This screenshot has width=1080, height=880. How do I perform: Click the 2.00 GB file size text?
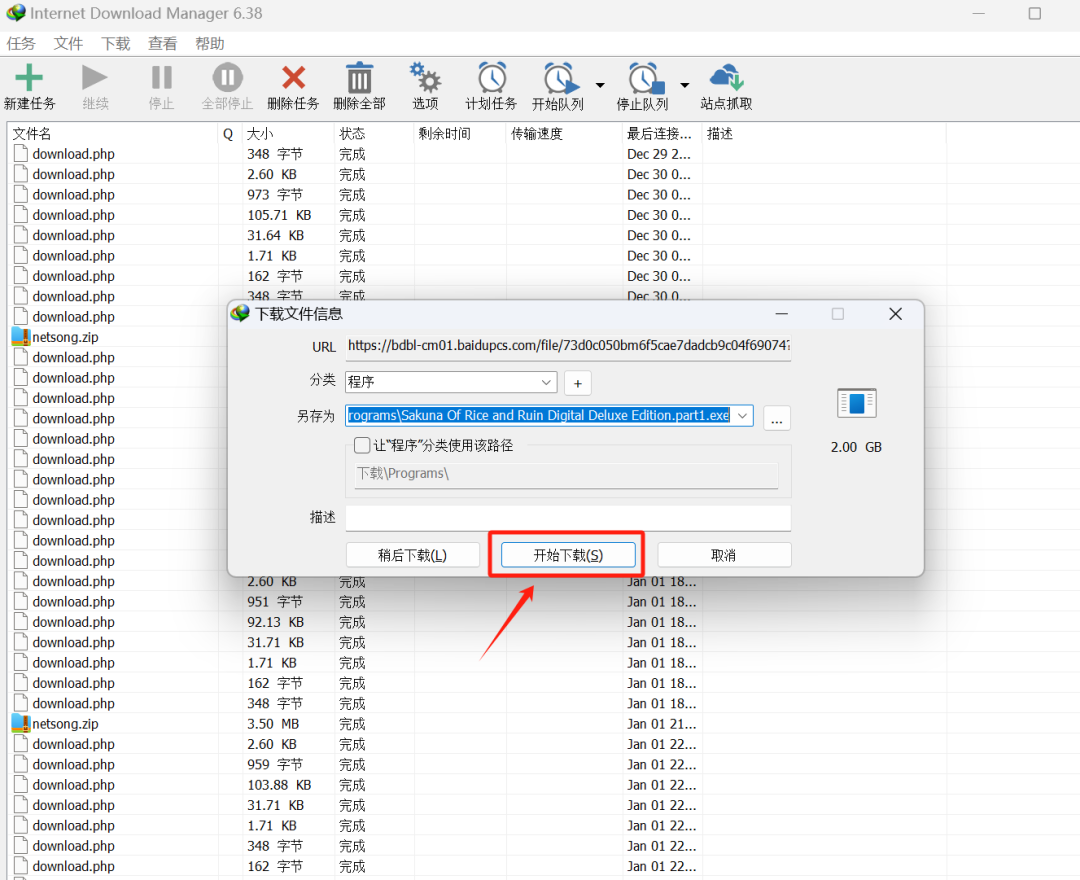tap(856, 447)
